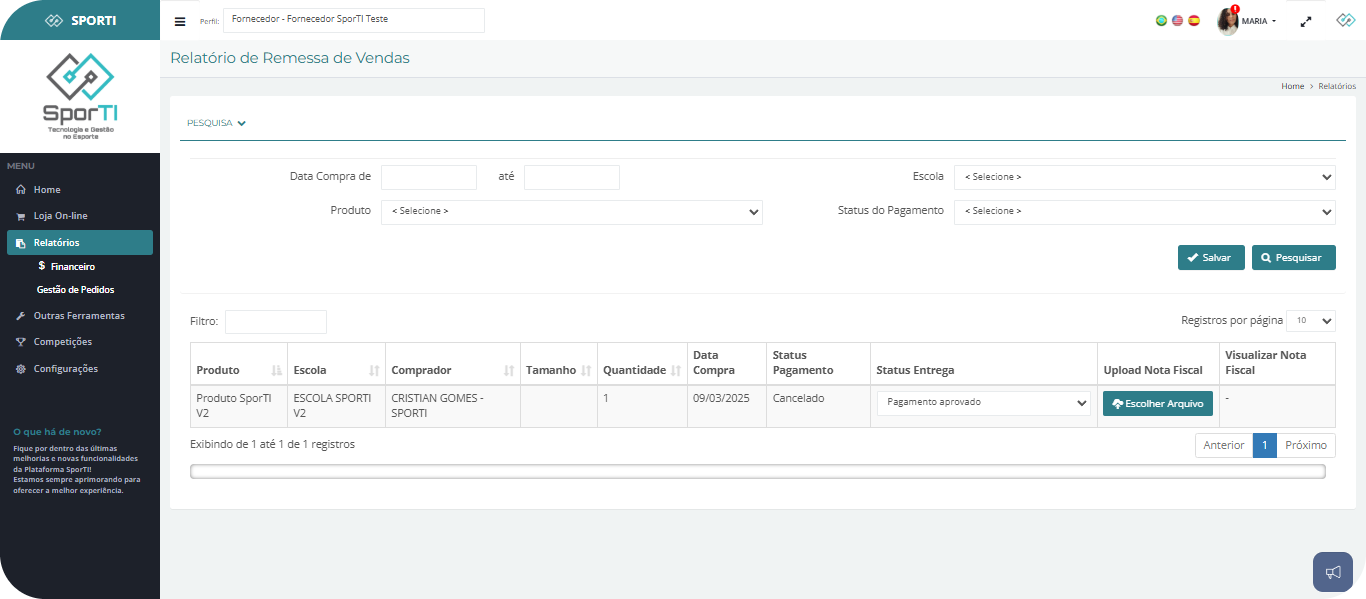This screenshot has height=599, width=1366.
Task: Open Loja On-line in sidebar
Action: [61, 216]
